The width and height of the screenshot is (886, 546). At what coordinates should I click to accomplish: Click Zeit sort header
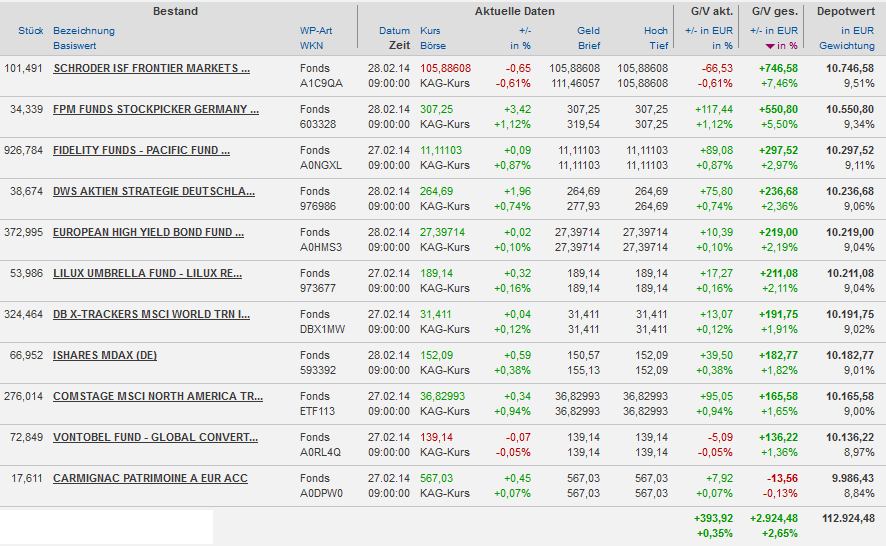click(399, 46)
